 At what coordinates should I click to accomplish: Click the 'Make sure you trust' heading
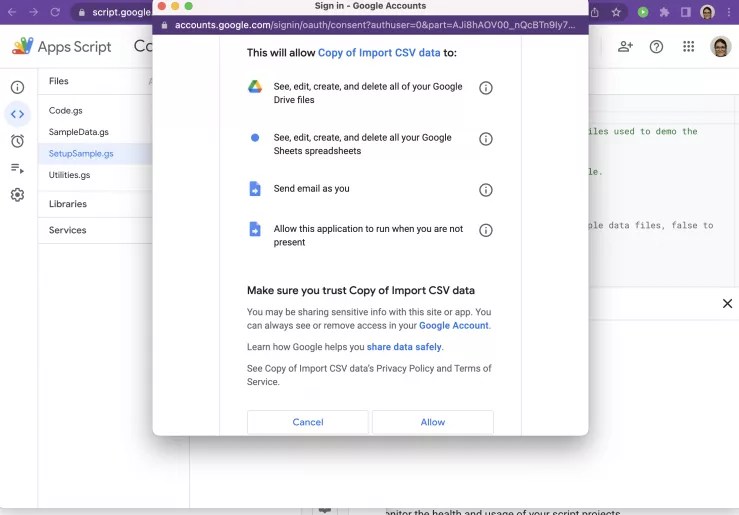361,290
